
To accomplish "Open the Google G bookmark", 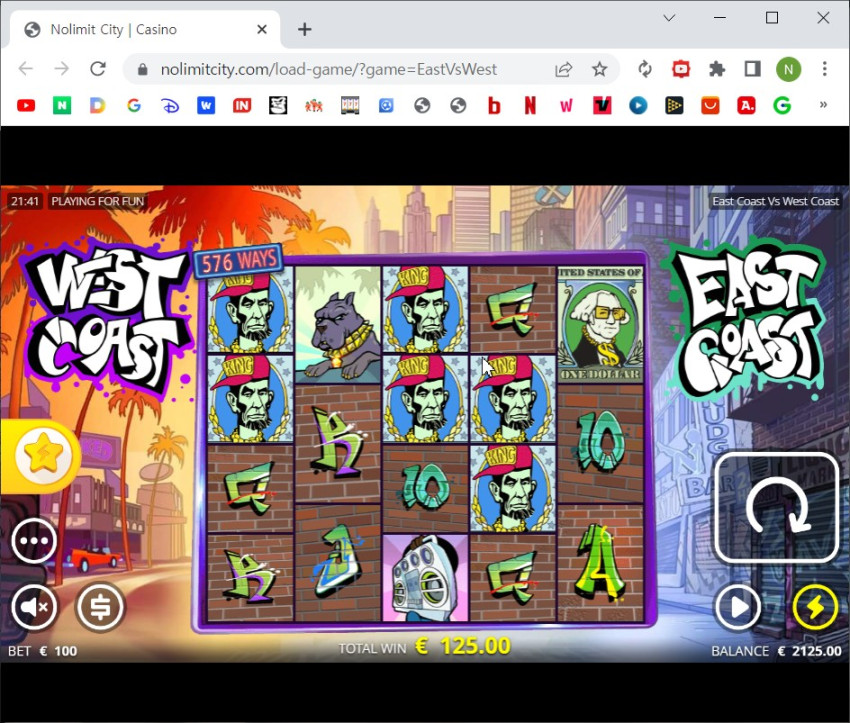I will [x=134, y=105].
